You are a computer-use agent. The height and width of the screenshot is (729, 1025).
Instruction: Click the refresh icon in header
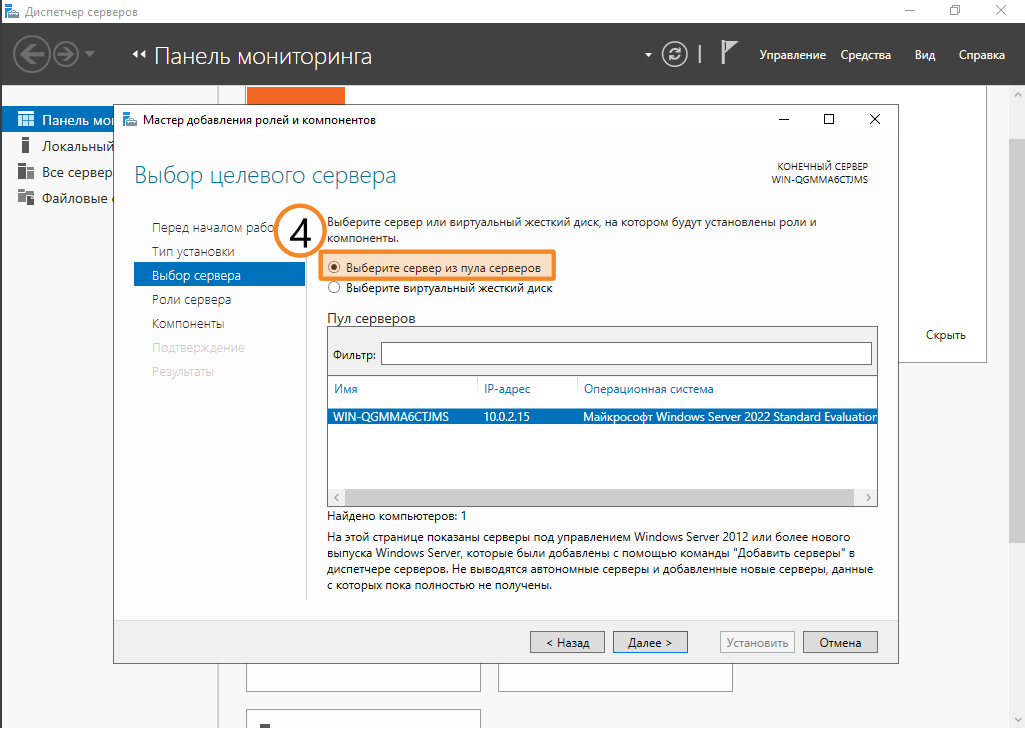point(676,54)
